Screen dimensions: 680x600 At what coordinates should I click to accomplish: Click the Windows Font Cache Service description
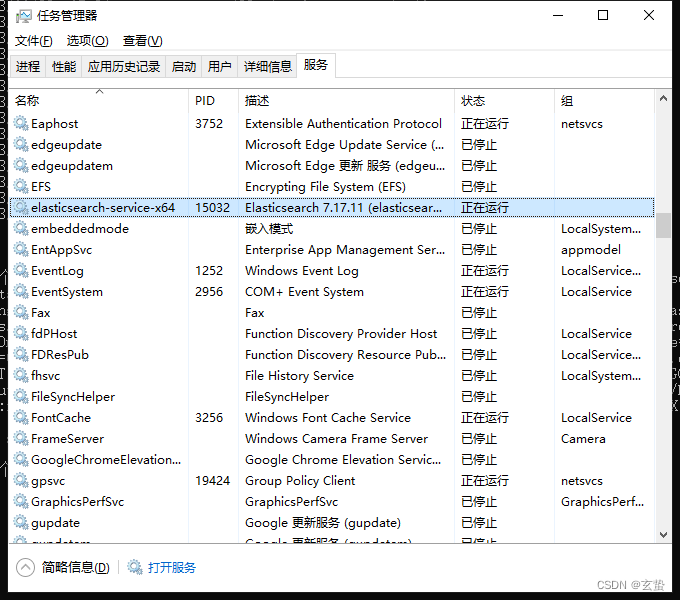[328, 417]
